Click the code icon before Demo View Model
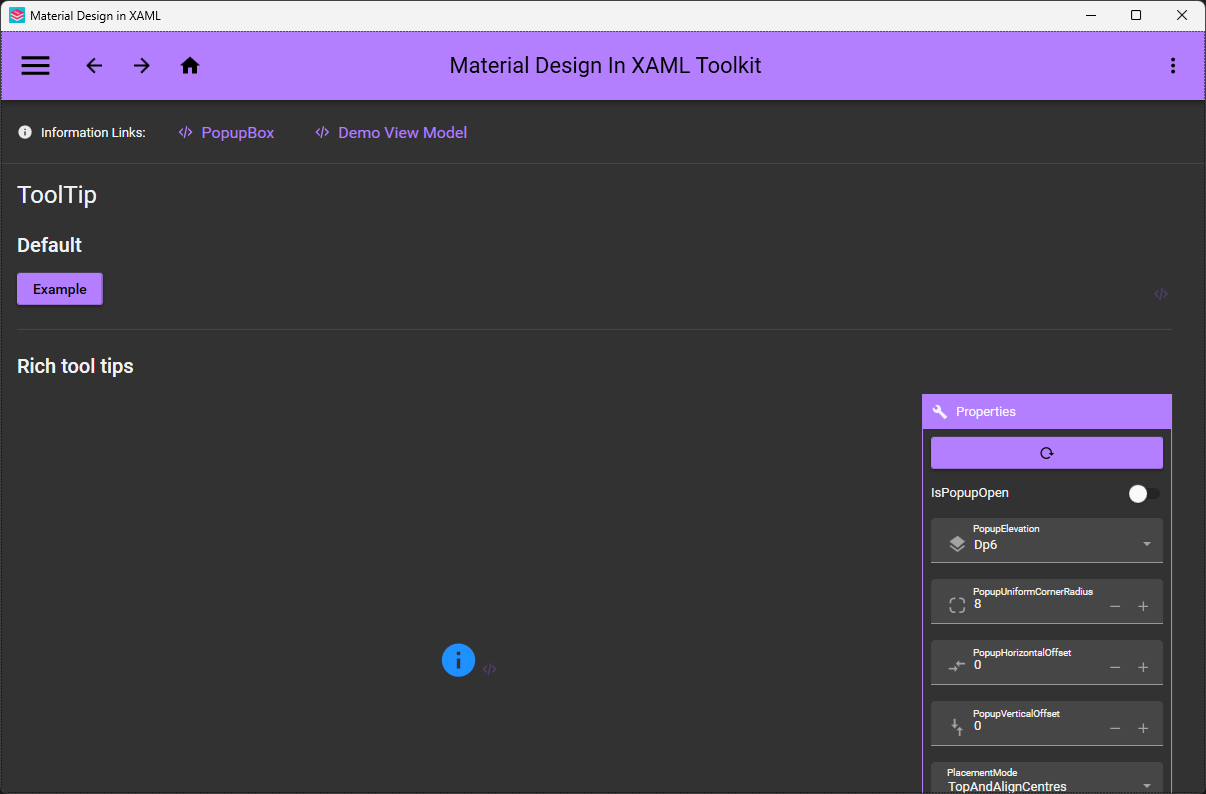This screenshot has width=1206, height=794. click(322, 132)
